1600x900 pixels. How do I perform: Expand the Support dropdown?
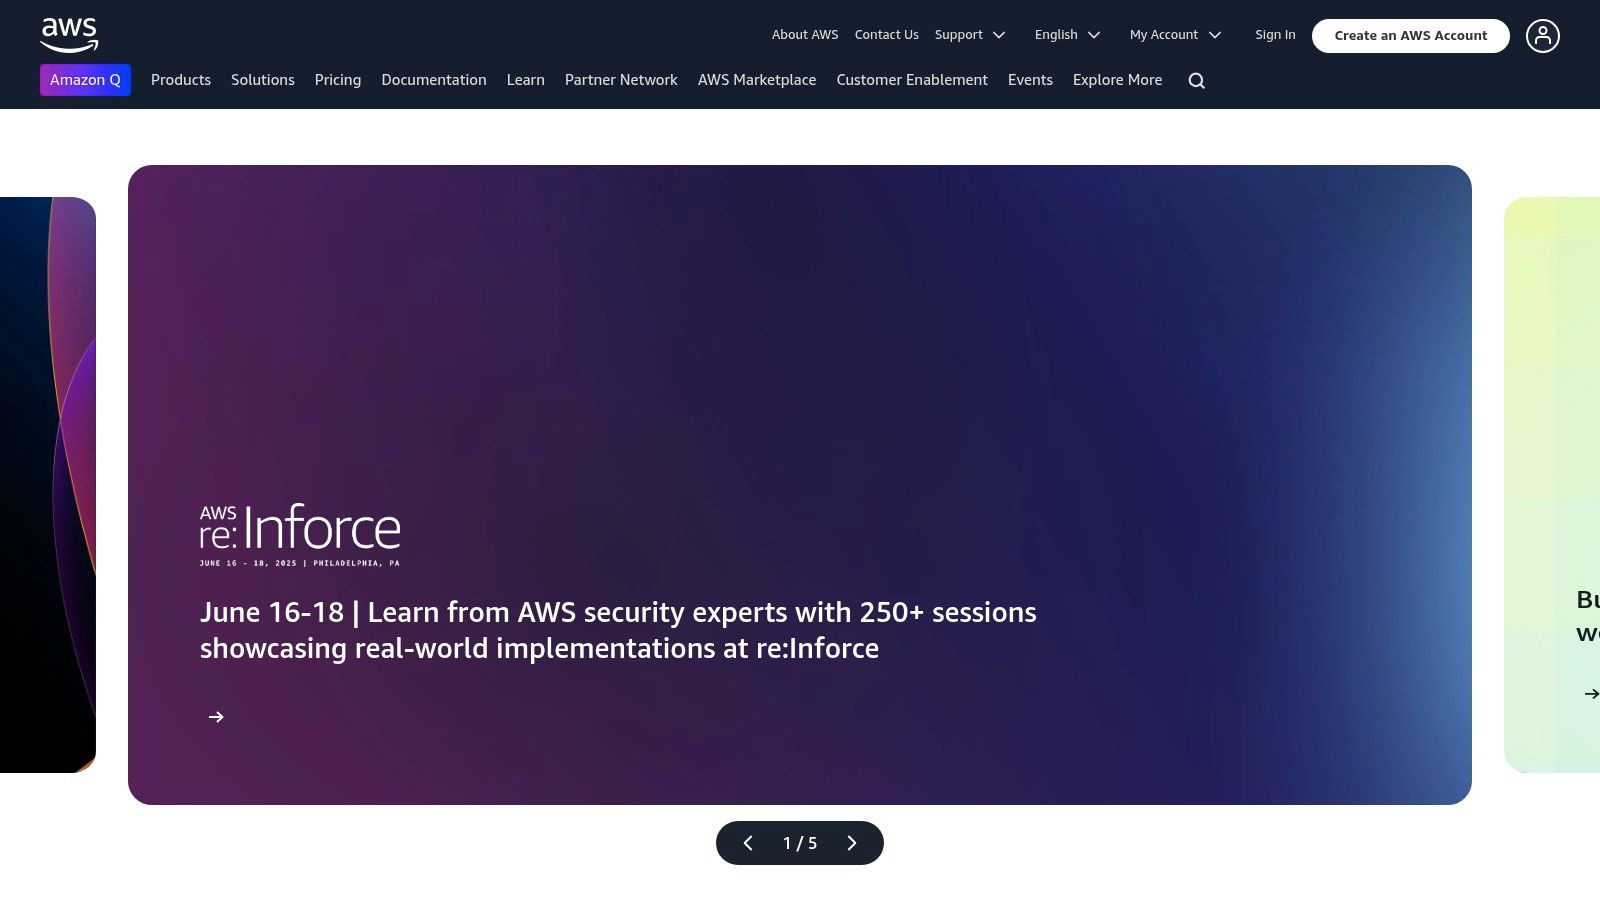pos(970,35)
